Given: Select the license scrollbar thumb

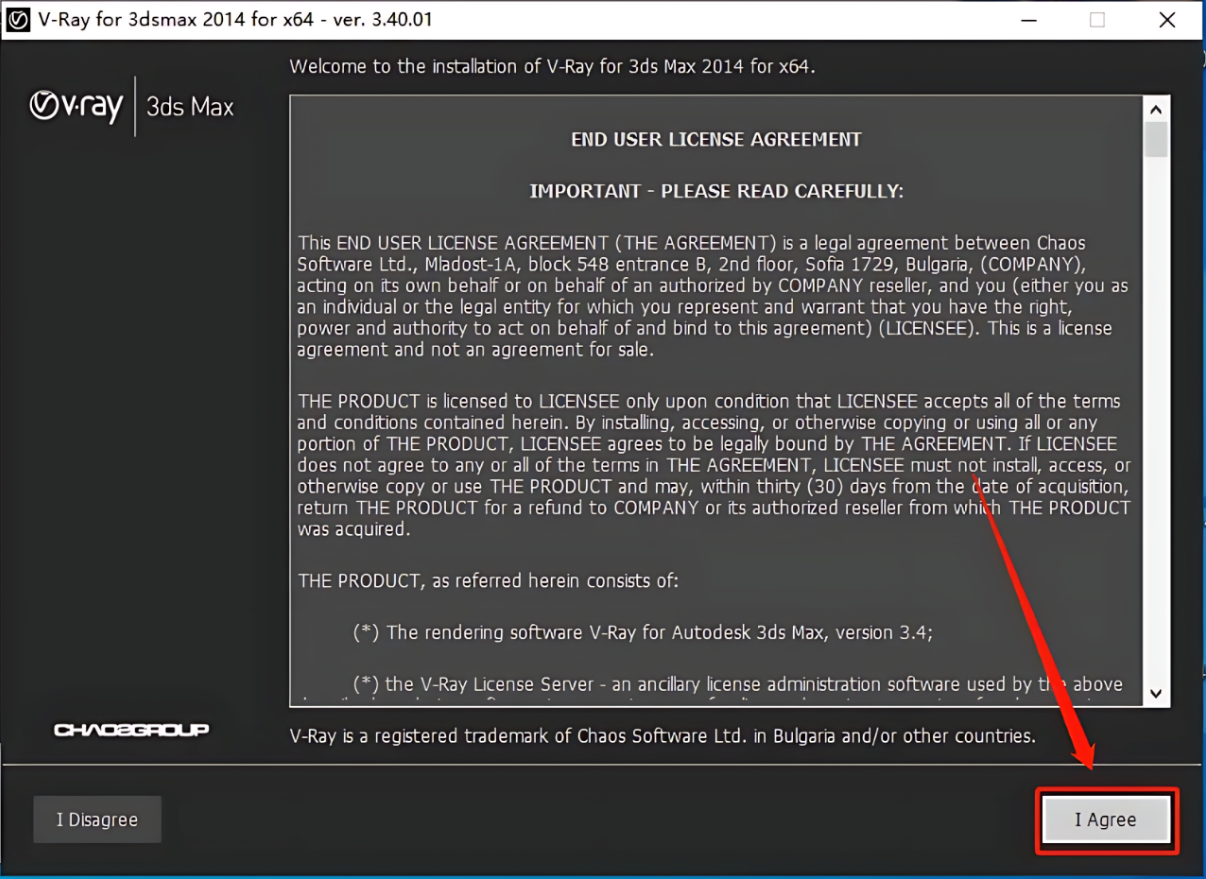Looking at the screenshot, I should coord(1156,140).
